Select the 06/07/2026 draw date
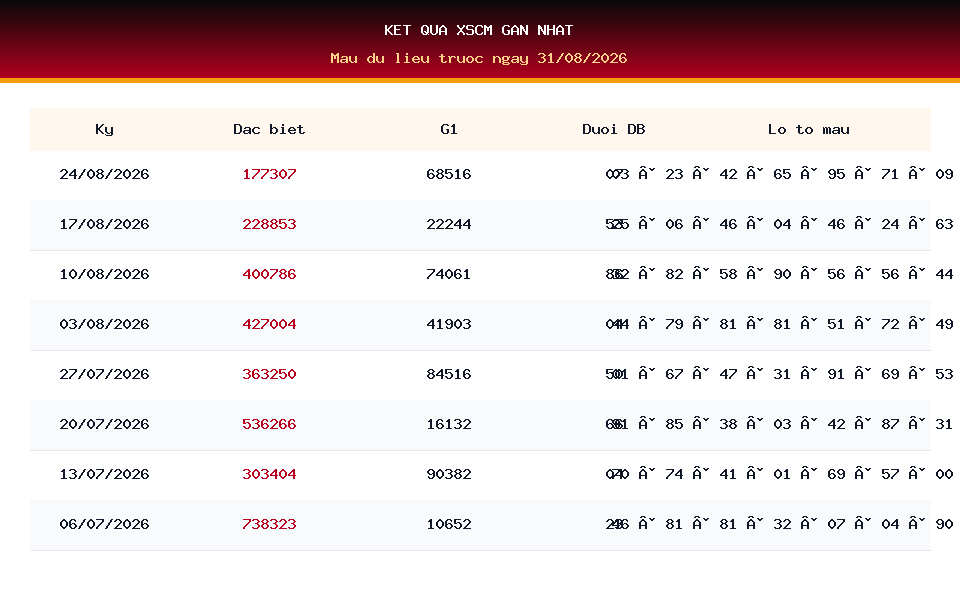 pos(104,524)
